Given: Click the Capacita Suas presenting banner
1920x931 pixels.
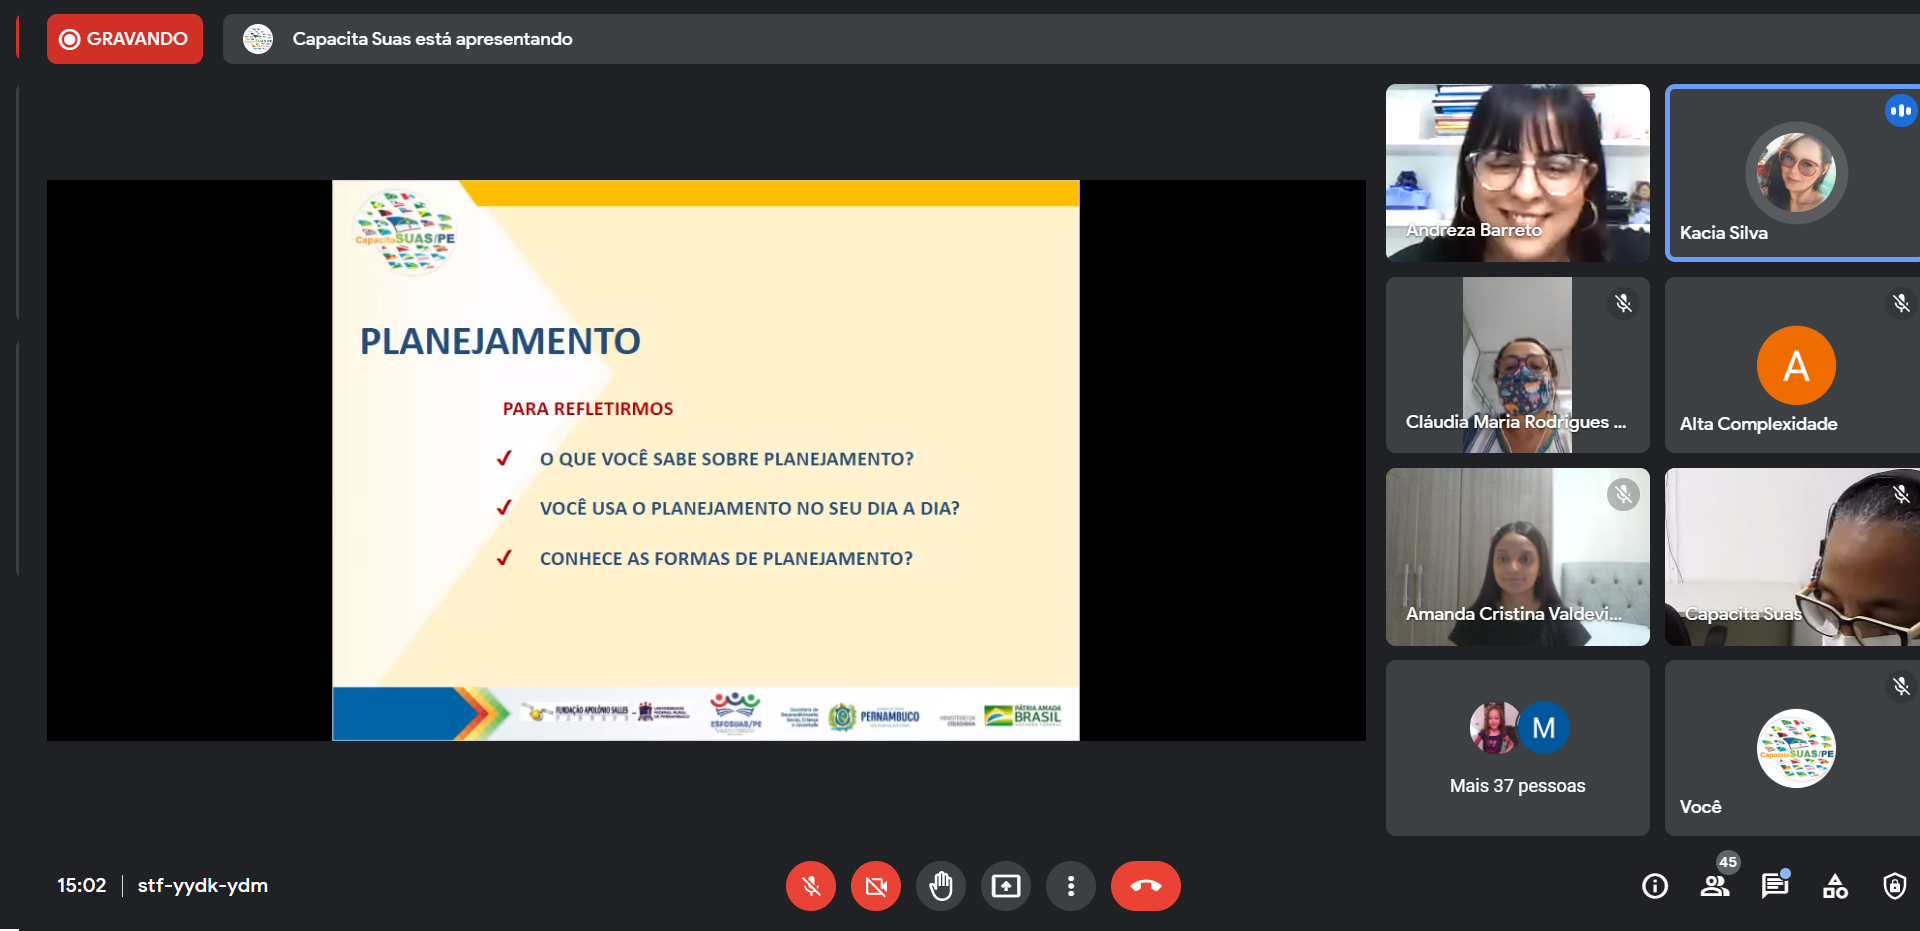Looking at the screenshot, I should pyautogui.click(x=432, y=39).
